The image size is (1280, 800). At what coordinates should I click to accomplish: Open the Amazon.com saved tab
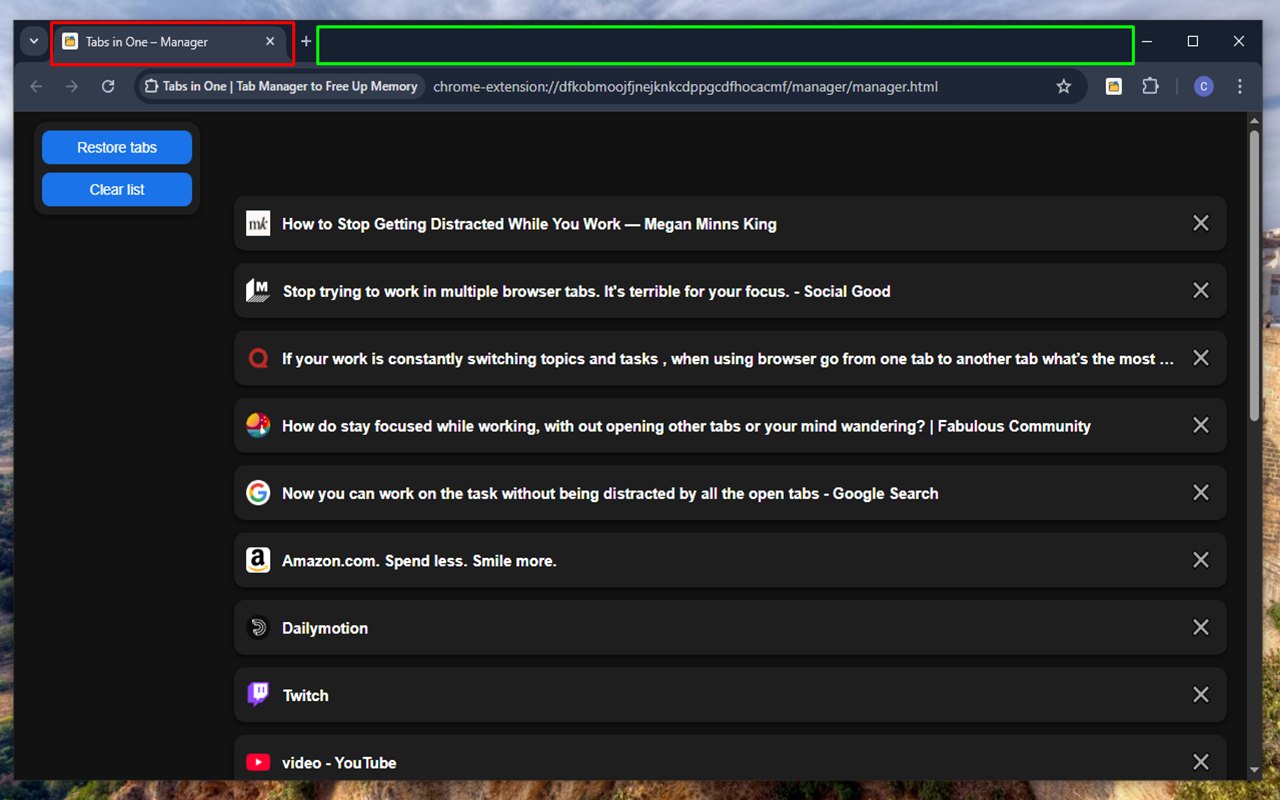419,561
